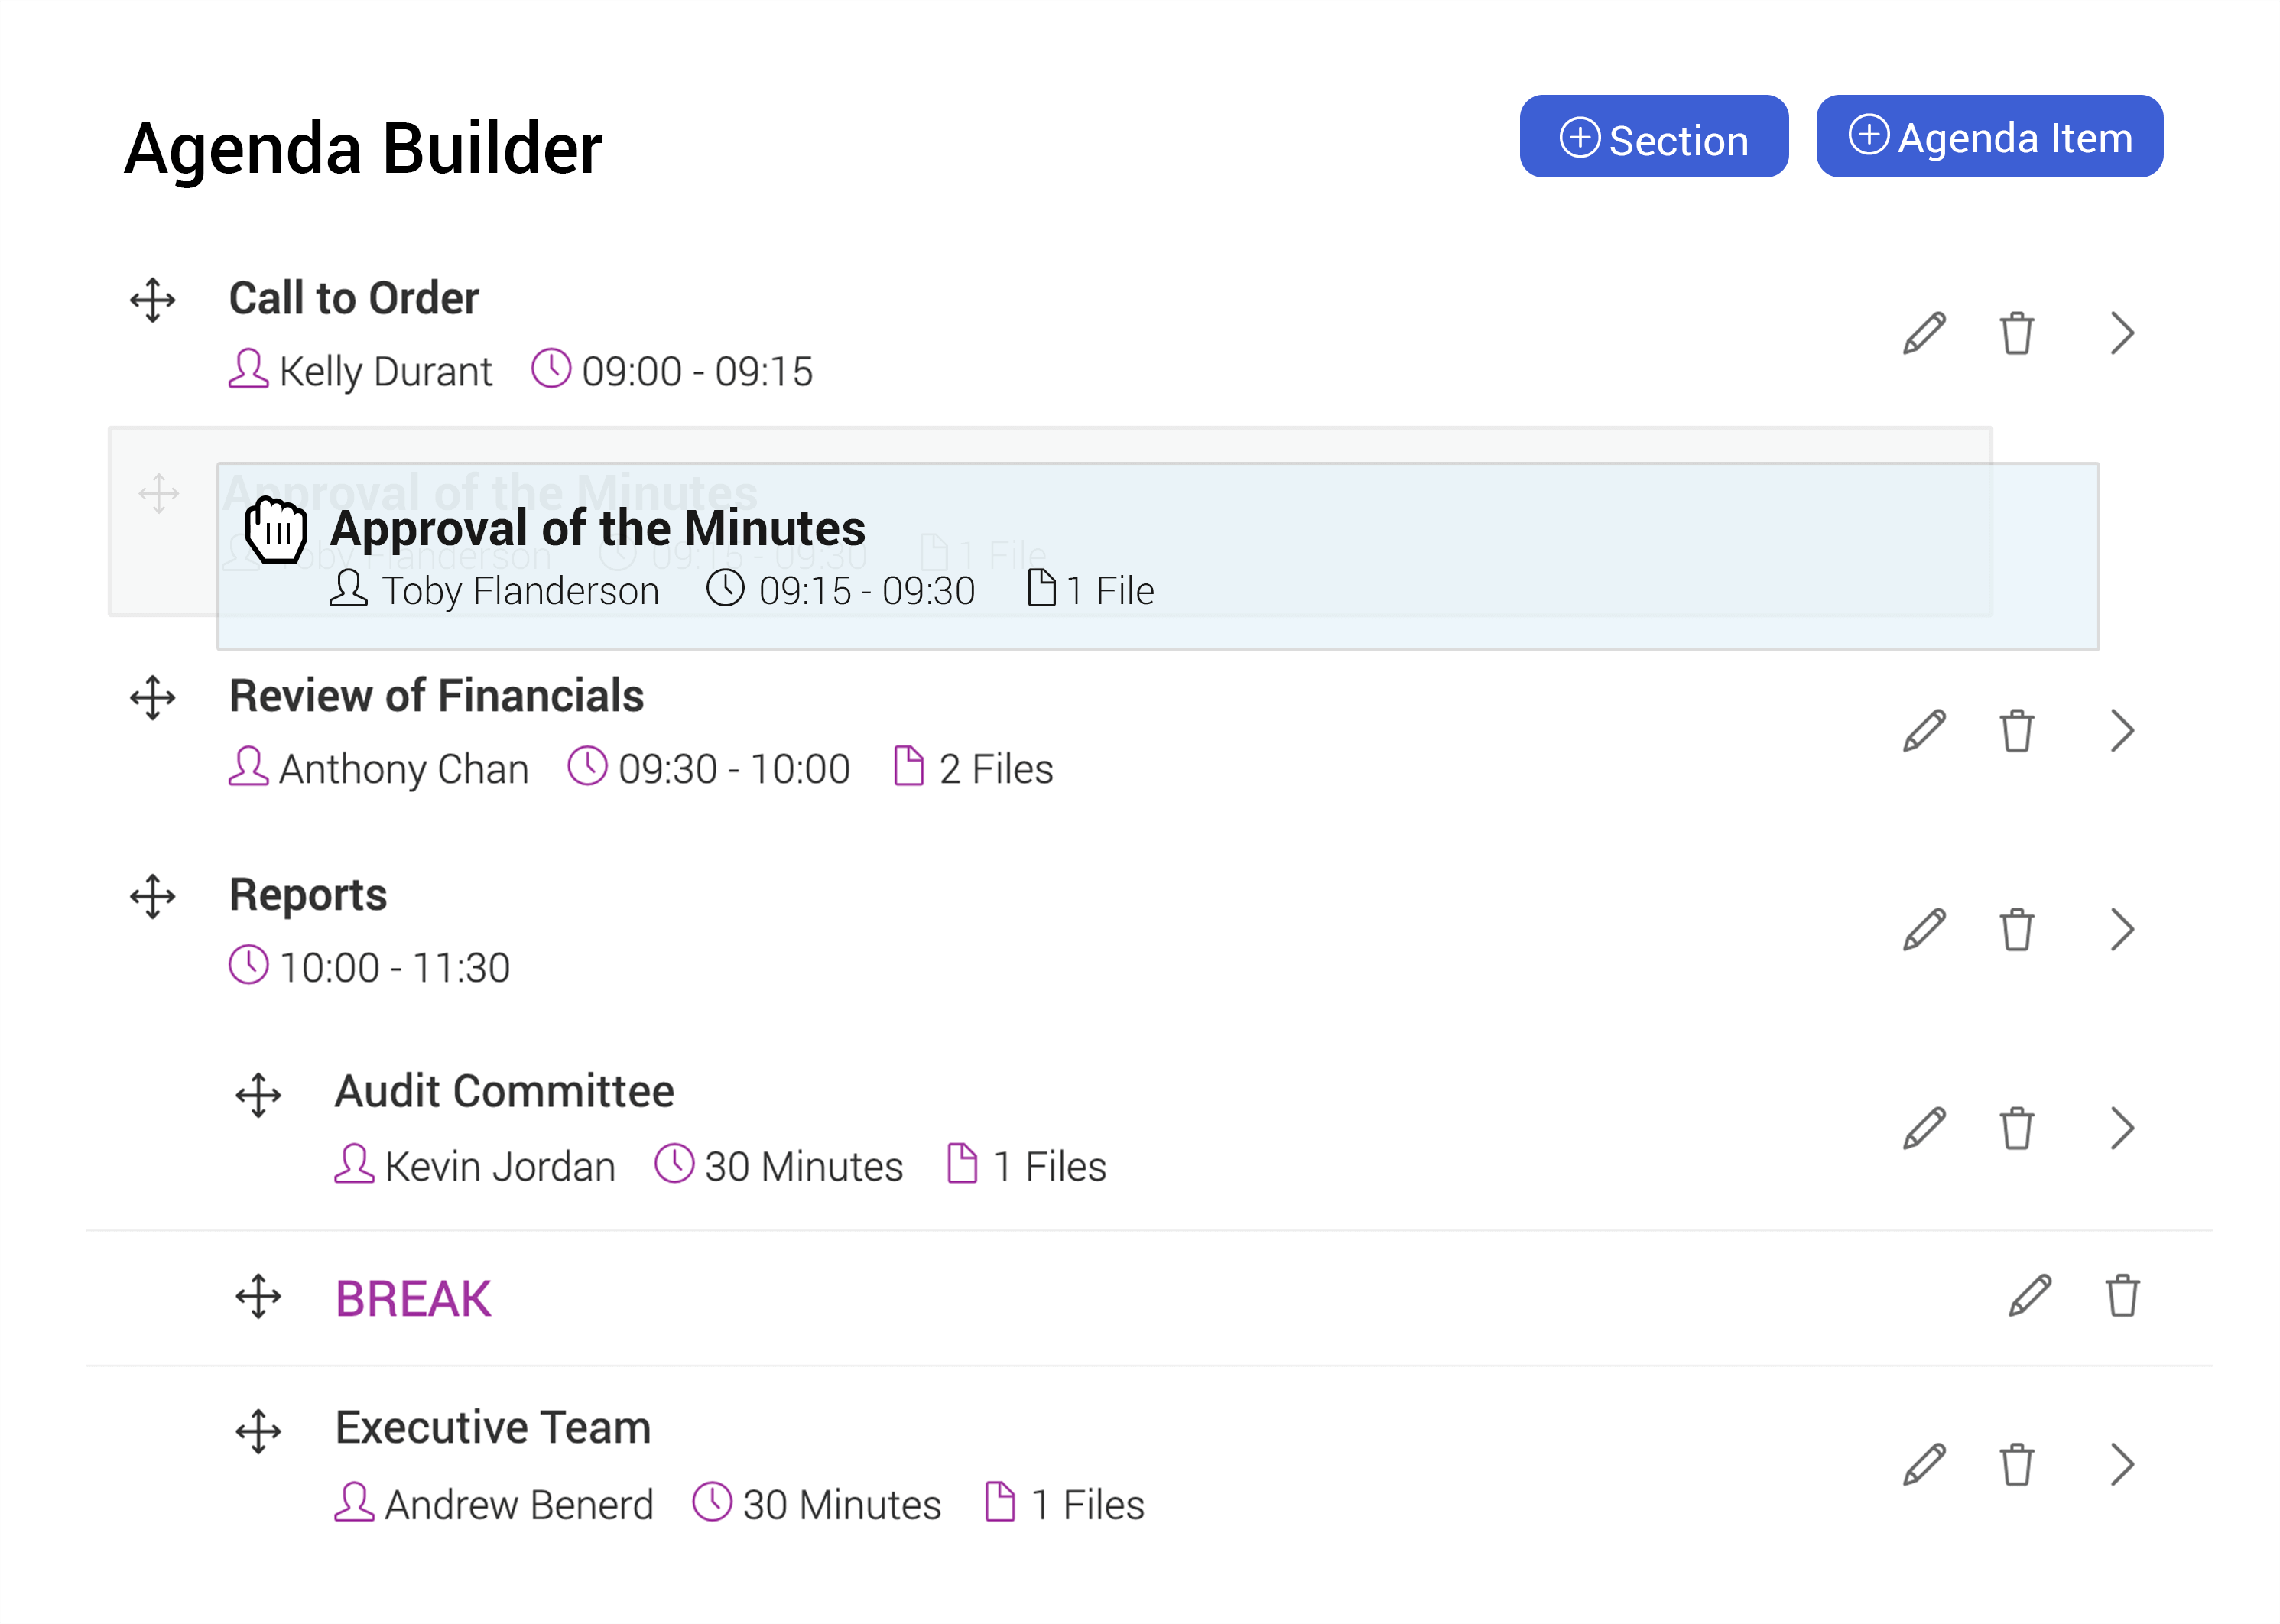This screenshot has width=2280, height=1624.
Task: Delete the Reports section
Action: tap(2016, 929)
